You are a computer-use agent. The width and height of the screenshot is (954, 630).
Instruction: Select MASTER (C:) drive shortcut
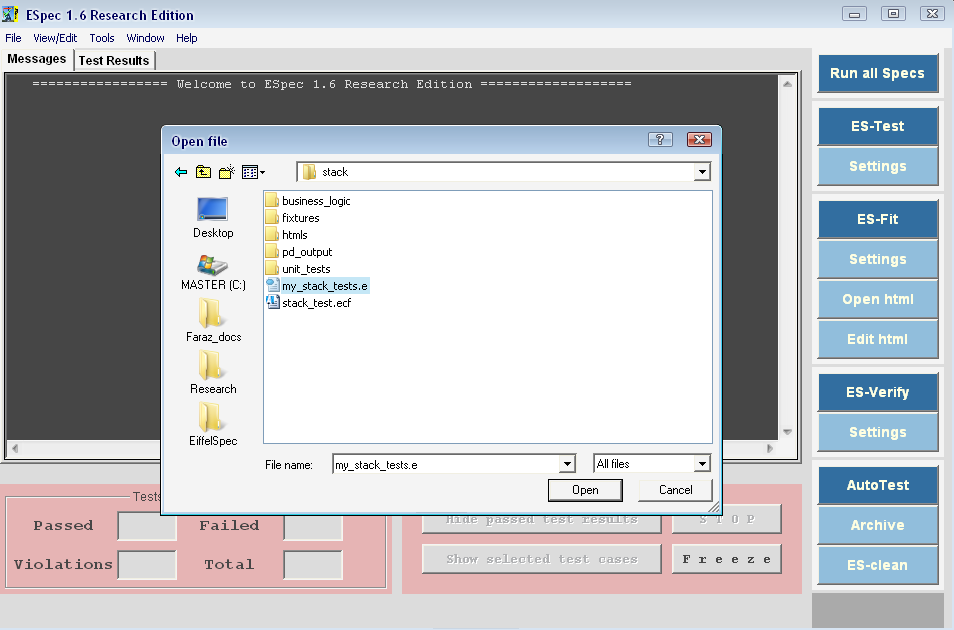pyautogui.click(x=213, y=271)
